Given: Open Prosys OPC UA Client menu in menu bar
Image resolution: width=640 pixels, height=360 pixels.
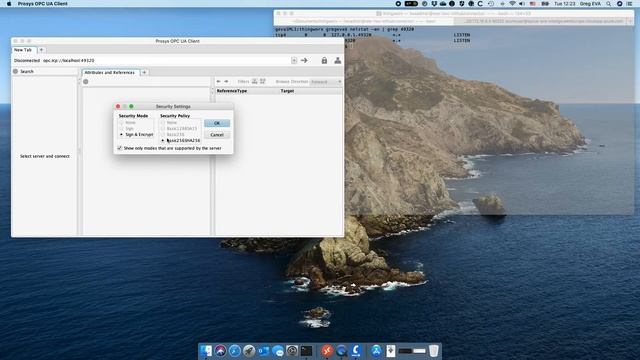Looking at the screenshot, I should click(42, 4).
